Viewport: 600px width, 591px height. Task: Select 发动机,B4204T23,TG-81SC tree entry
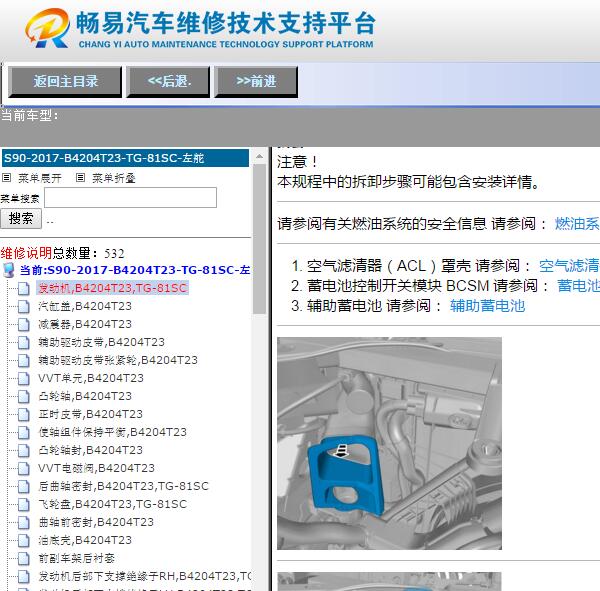point(112,288)
